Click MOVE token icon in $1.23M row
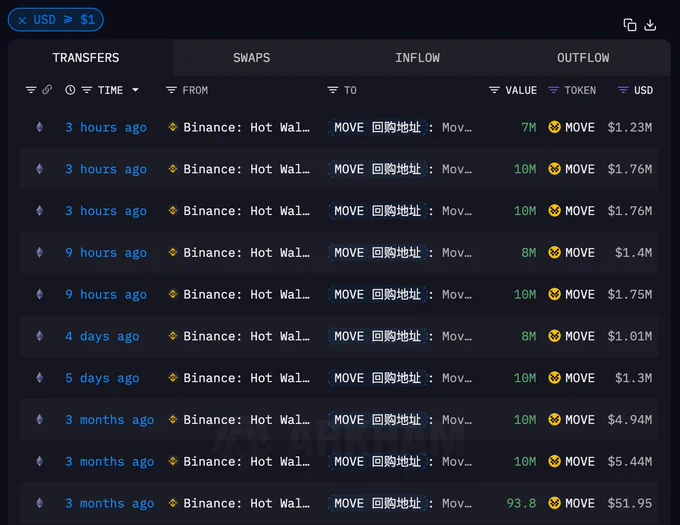680x525 pixels. click(x=554, y=127)
